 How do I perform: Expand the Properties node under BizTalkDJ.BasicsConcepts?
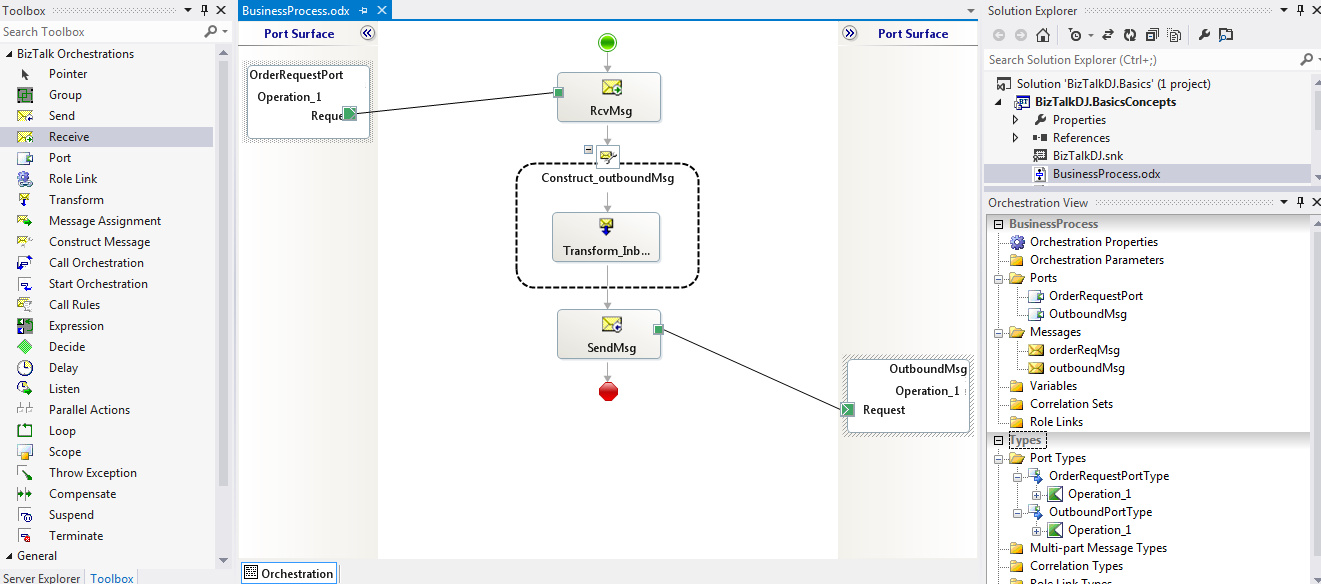[x=1014, y=119]
